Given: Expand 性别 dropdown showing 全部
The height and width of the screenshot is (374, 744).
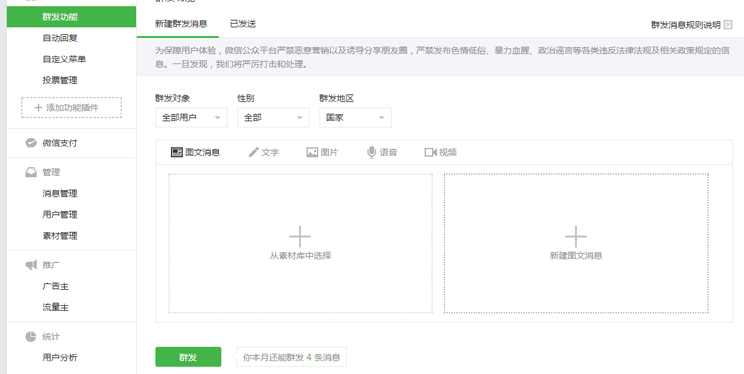Looking at the screenshot, I should tap(273, 118).
